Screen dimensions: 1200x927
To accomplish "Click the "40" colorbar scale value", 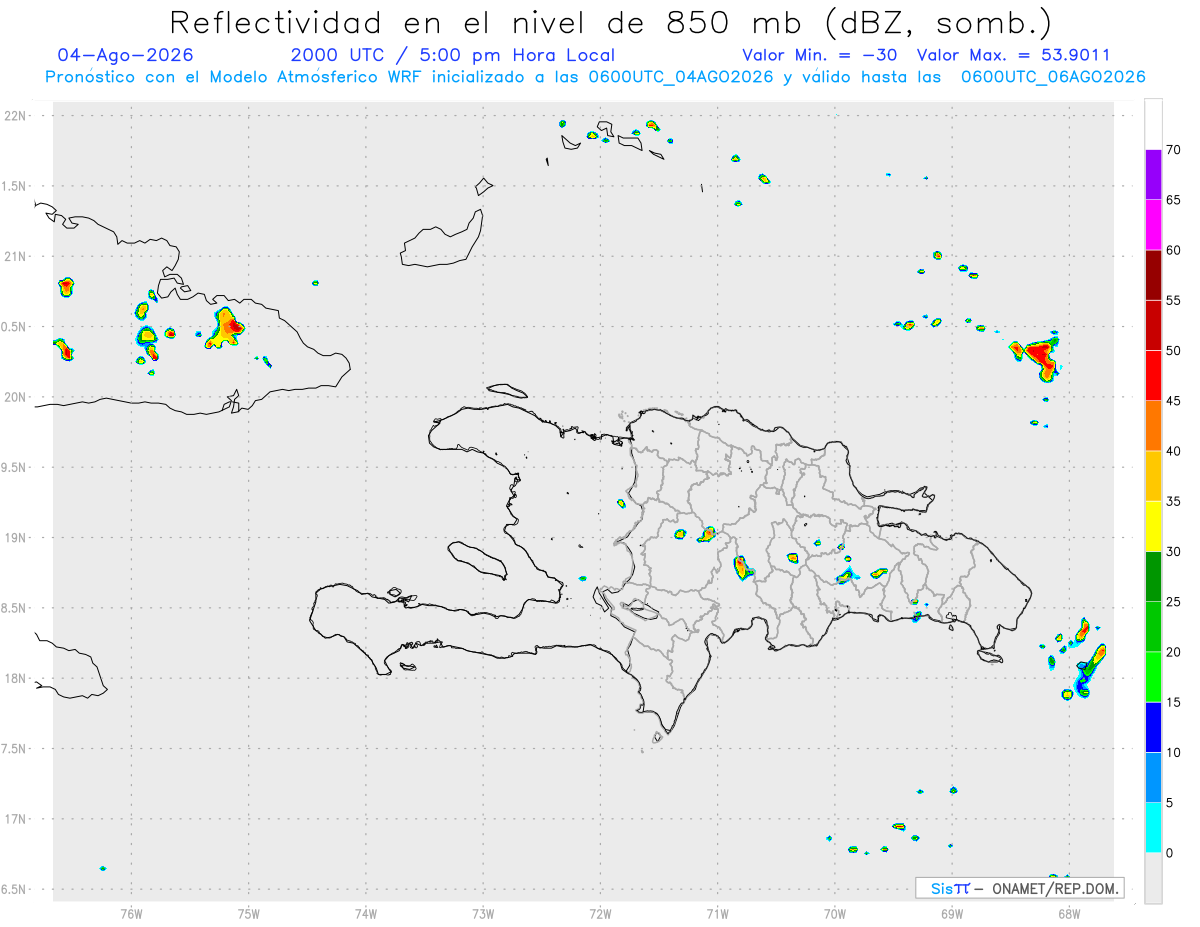I will tap(1173, 451).
